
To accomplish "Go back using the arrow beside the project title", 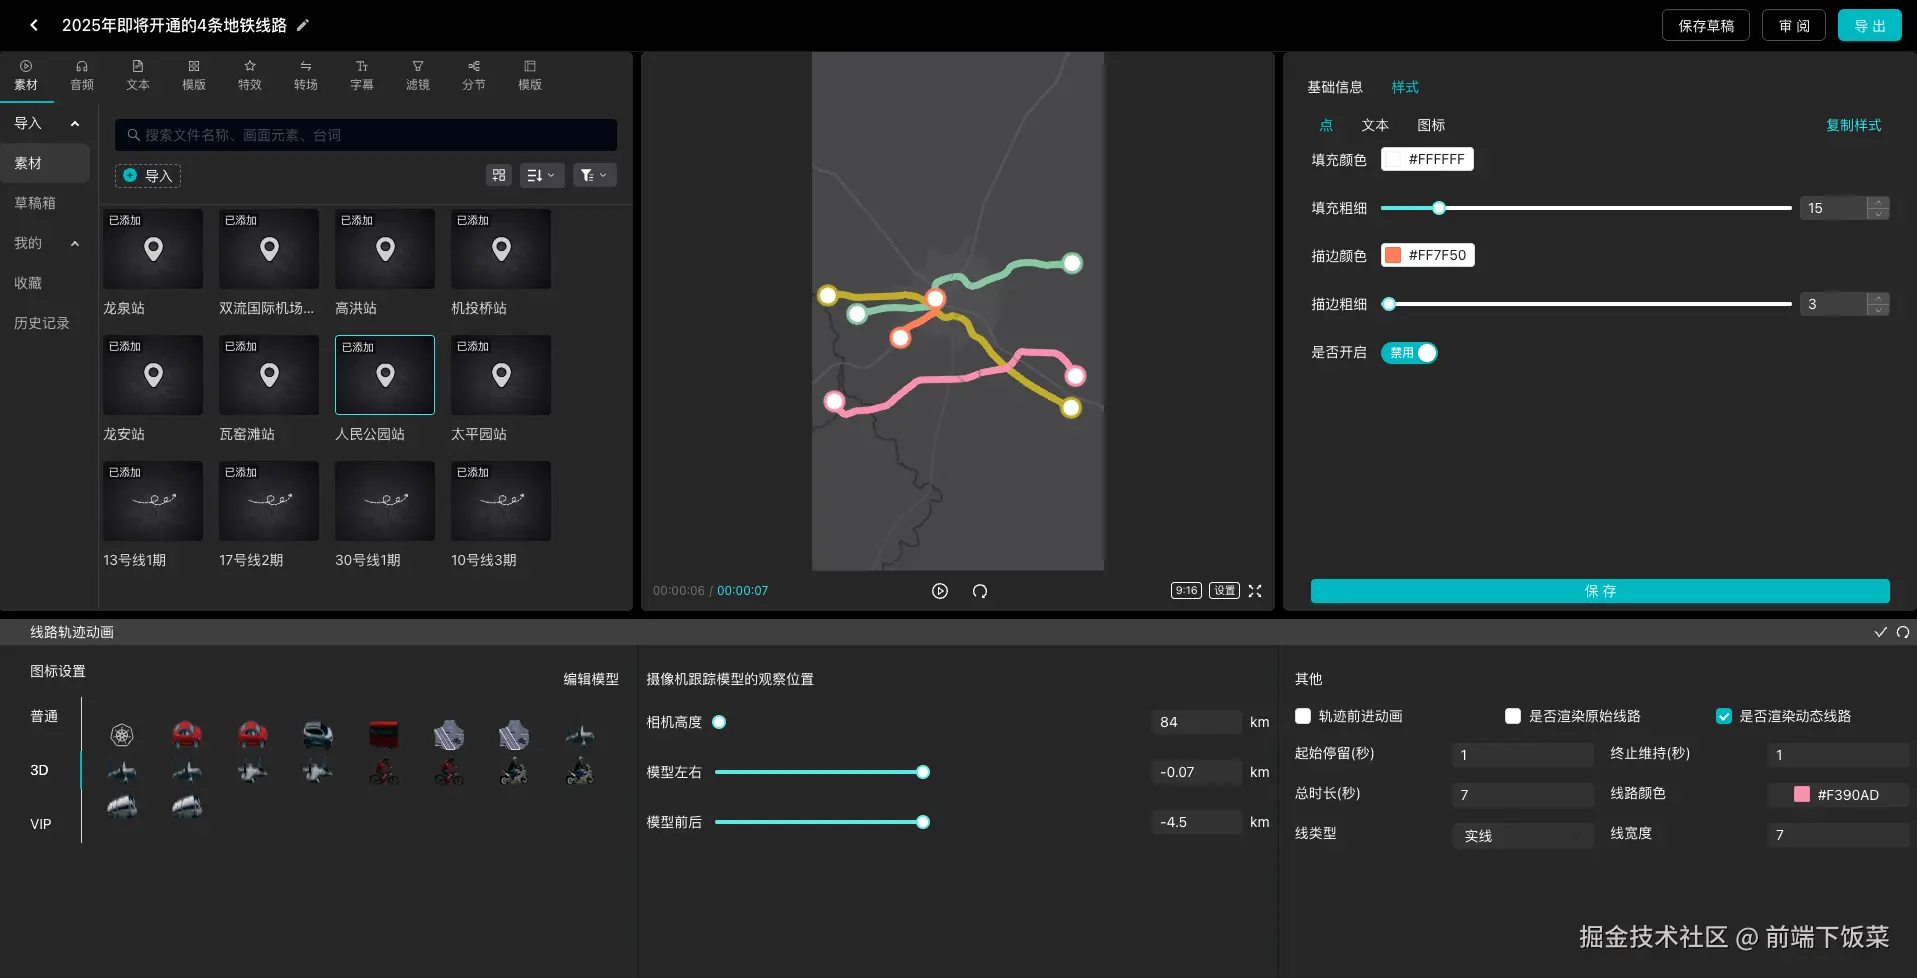I will pos(34,25).
